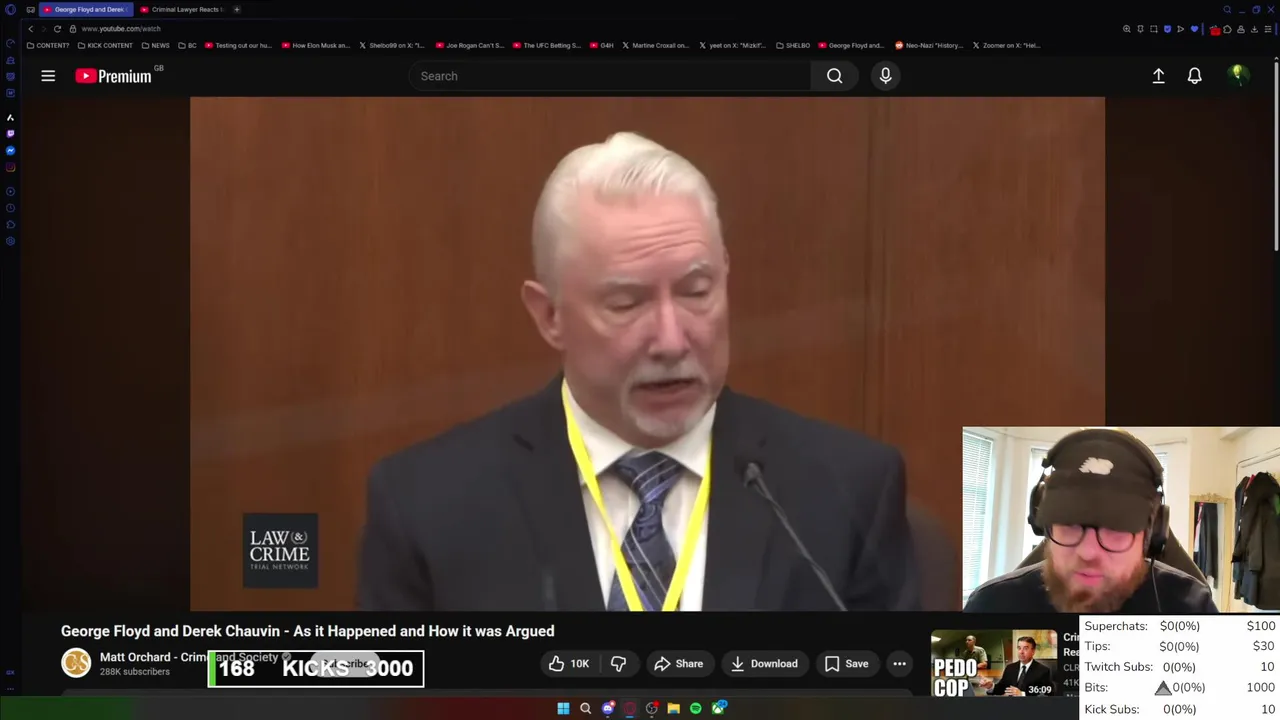Open the tab search magnifier in title bar

(1227, 9)
